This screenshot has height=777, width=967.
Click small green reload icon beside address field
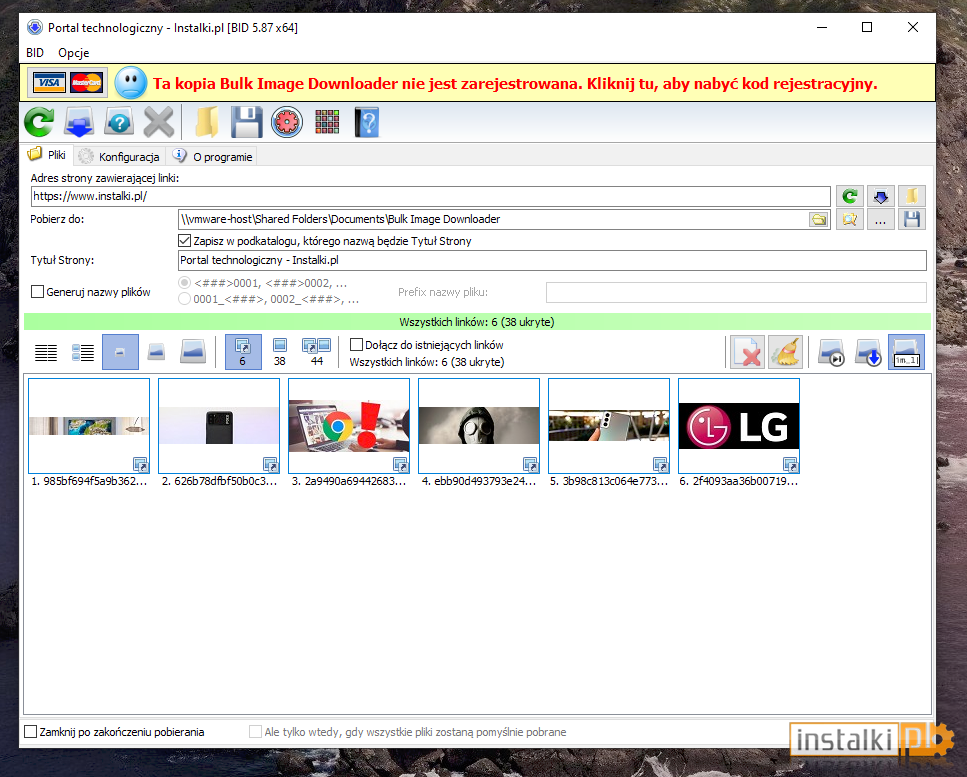pos(850,196)
